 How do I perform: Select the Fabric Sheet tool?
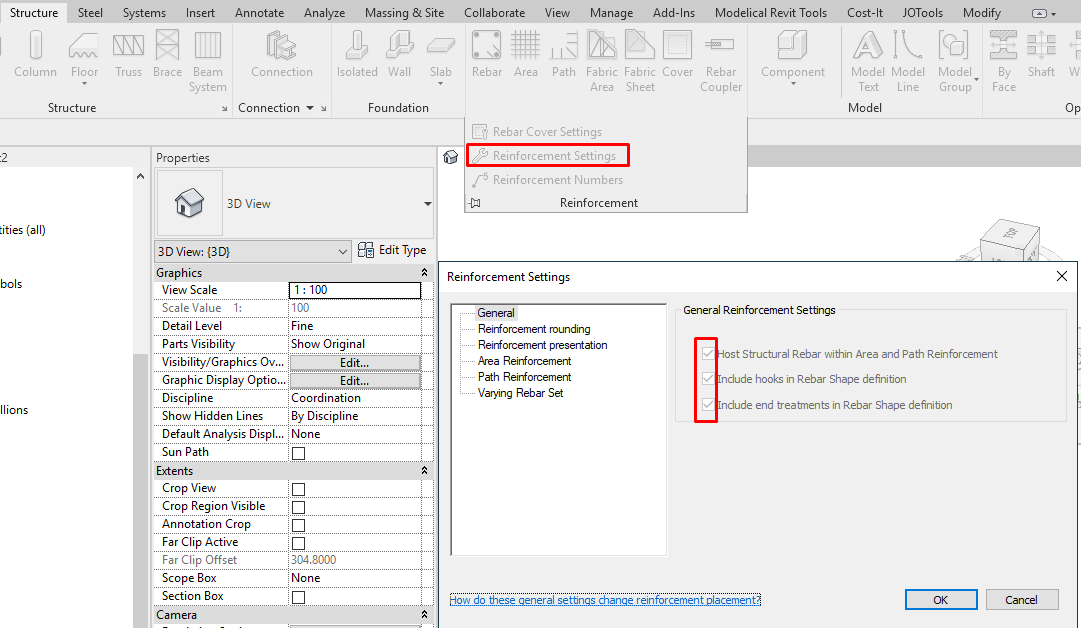[640, 61]
